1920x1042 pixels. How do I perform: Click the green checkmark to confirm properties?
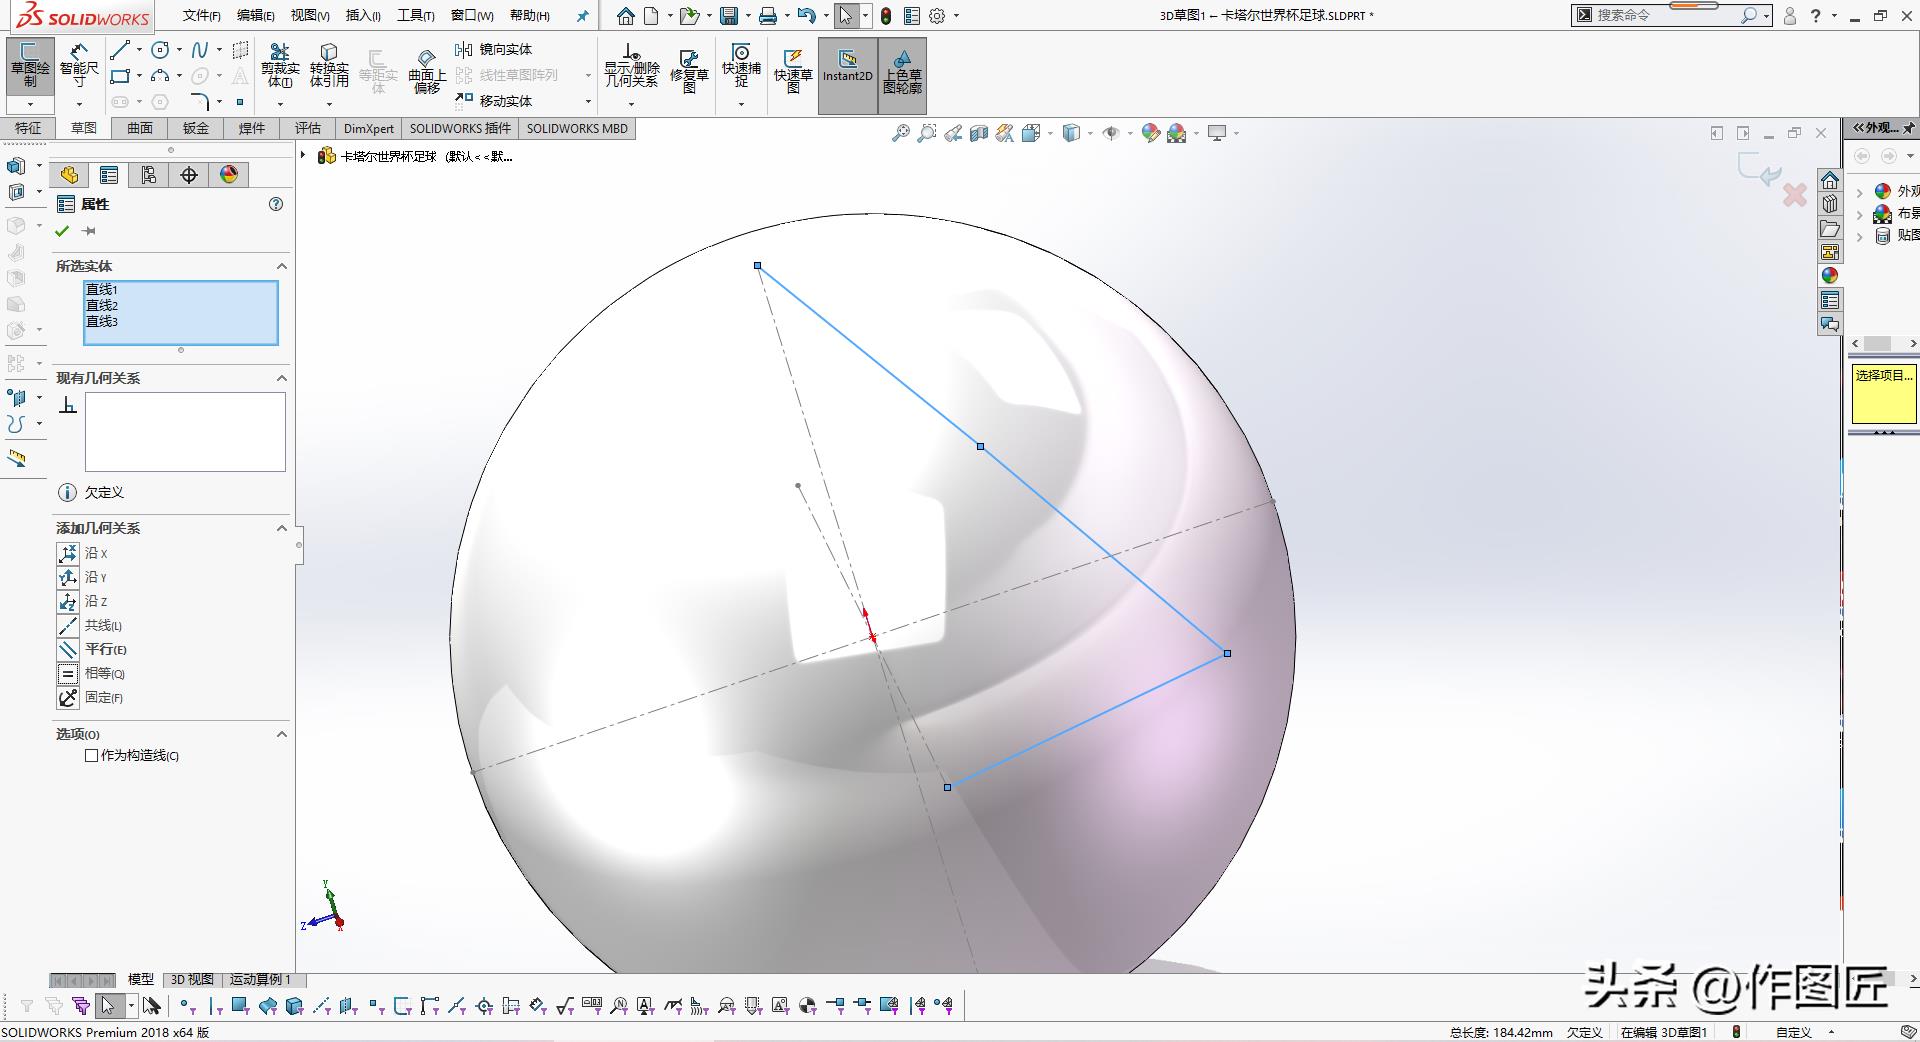click(x=63, y=231)
